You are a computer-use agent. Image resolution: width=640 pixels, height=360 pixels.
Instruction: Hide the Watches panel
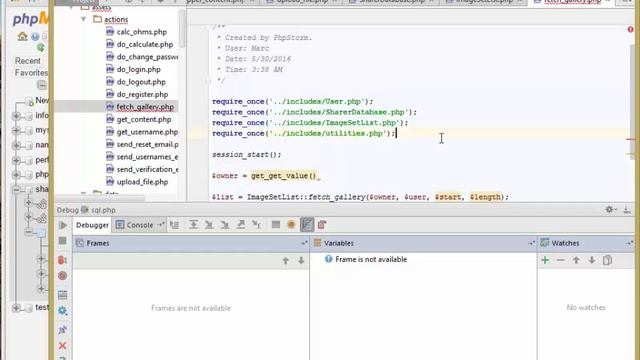point(629,243)
